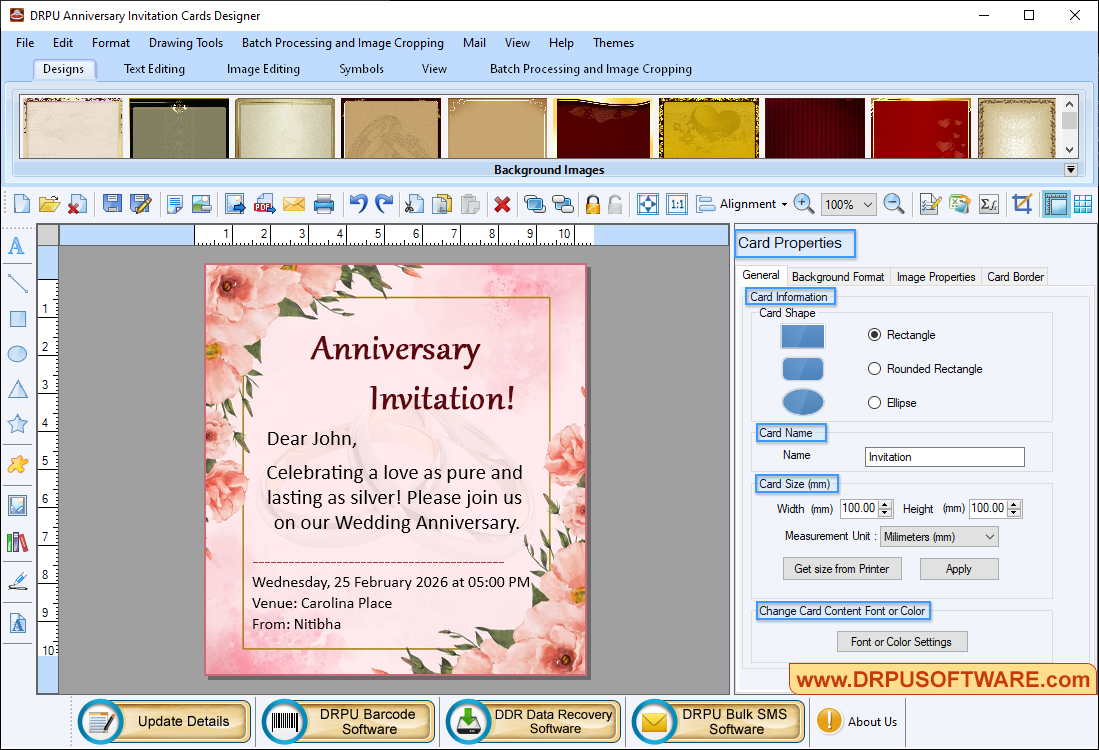Use the Crop tool in the toolbar

tap(1022, 203)
